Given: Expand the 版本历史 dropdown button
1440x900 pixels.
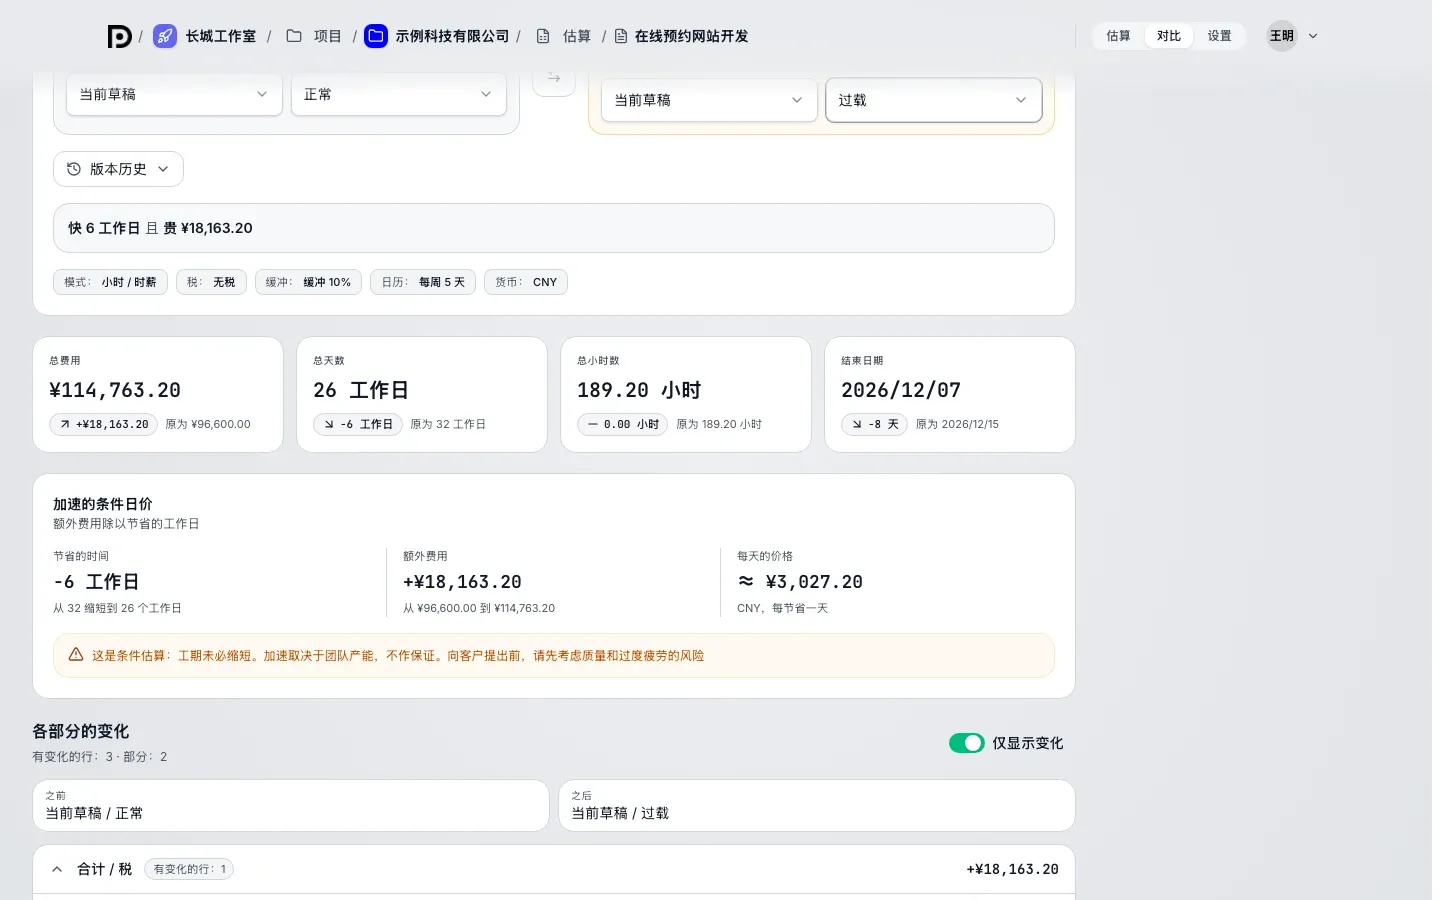Looking at the screenshot, I should (x=118, y=169).
